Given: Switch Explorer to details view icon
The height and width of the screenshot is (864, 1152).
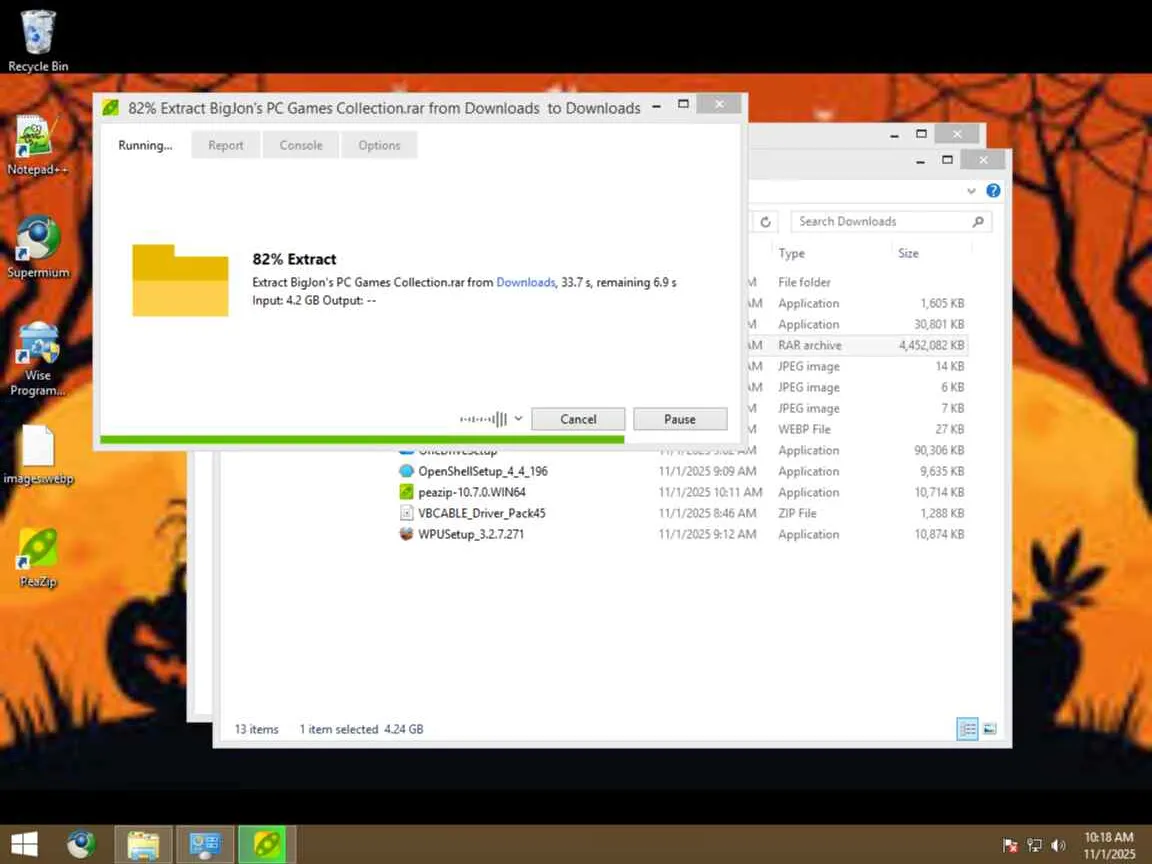Looking at the screenshot, I should pyautogui.click(x=968, y=729).
